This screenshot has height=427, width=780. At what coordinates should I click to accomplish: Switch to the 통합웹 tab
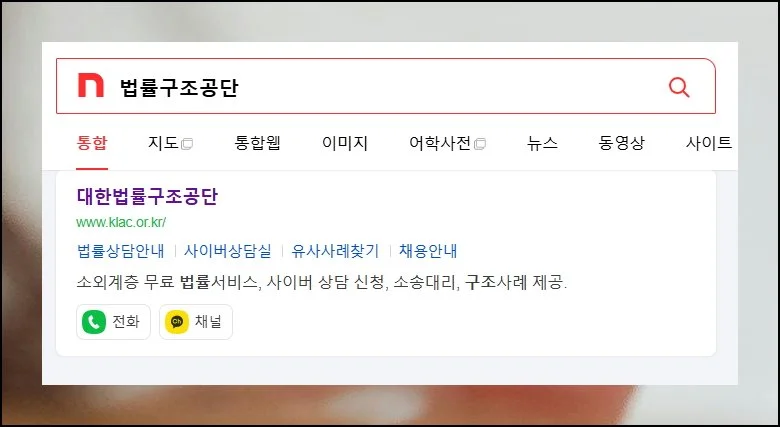(257, 143)
